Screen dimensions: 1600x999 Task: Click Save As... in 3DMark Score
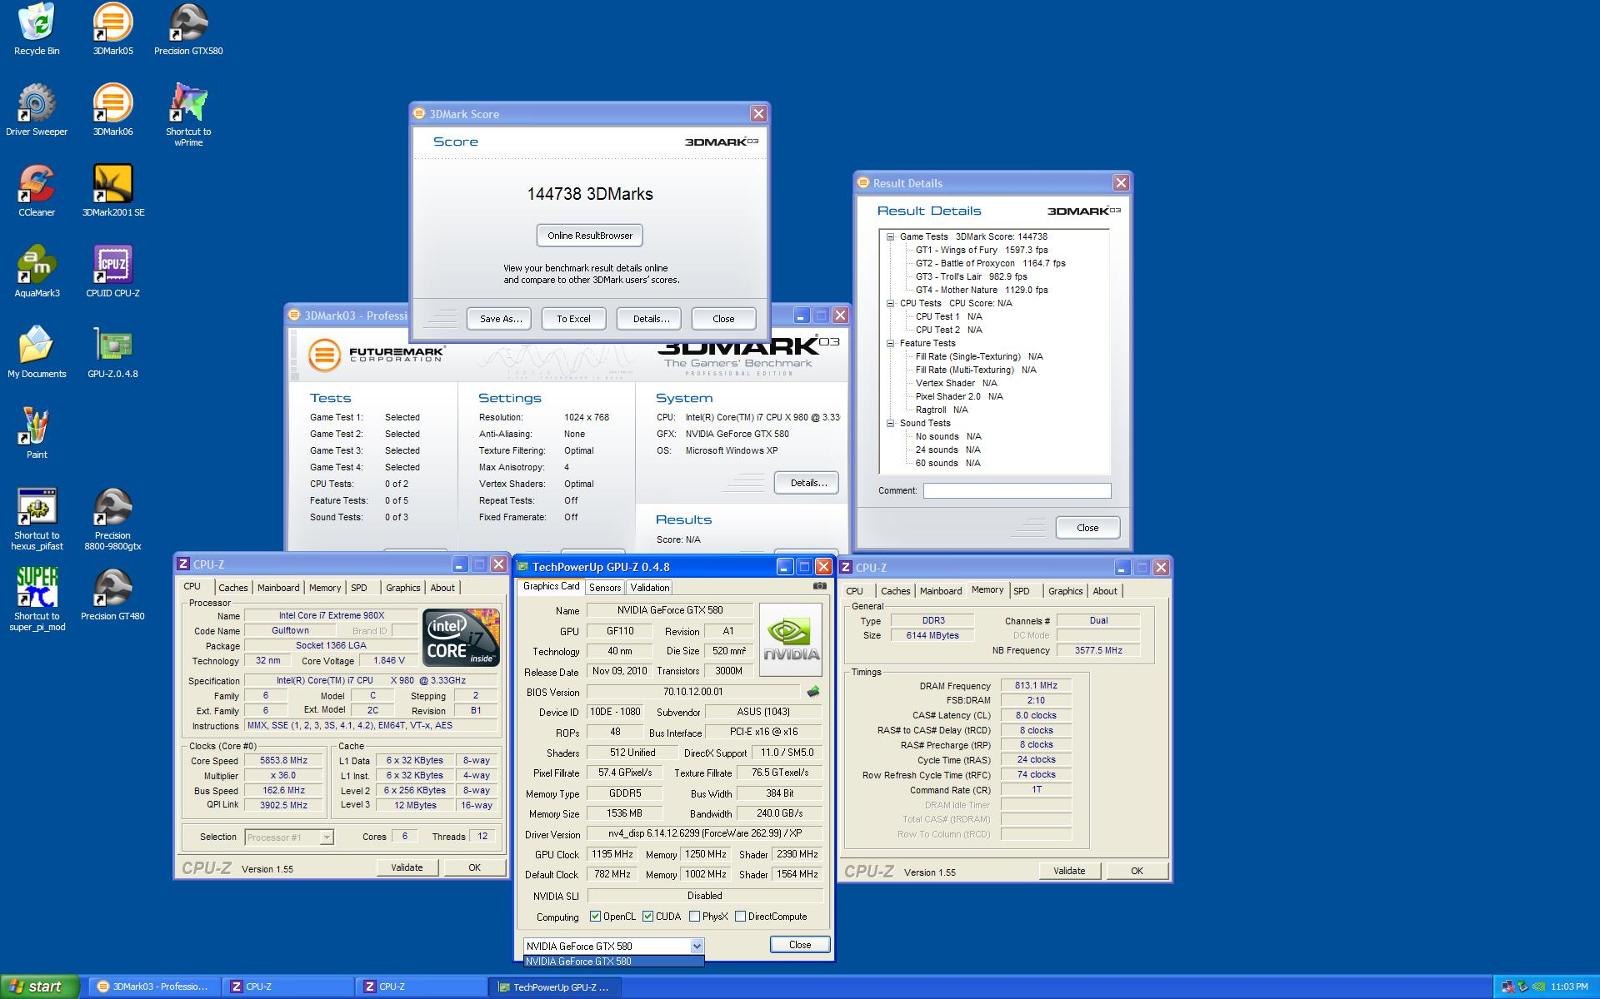pyautogui.click(x=500, y=319)
